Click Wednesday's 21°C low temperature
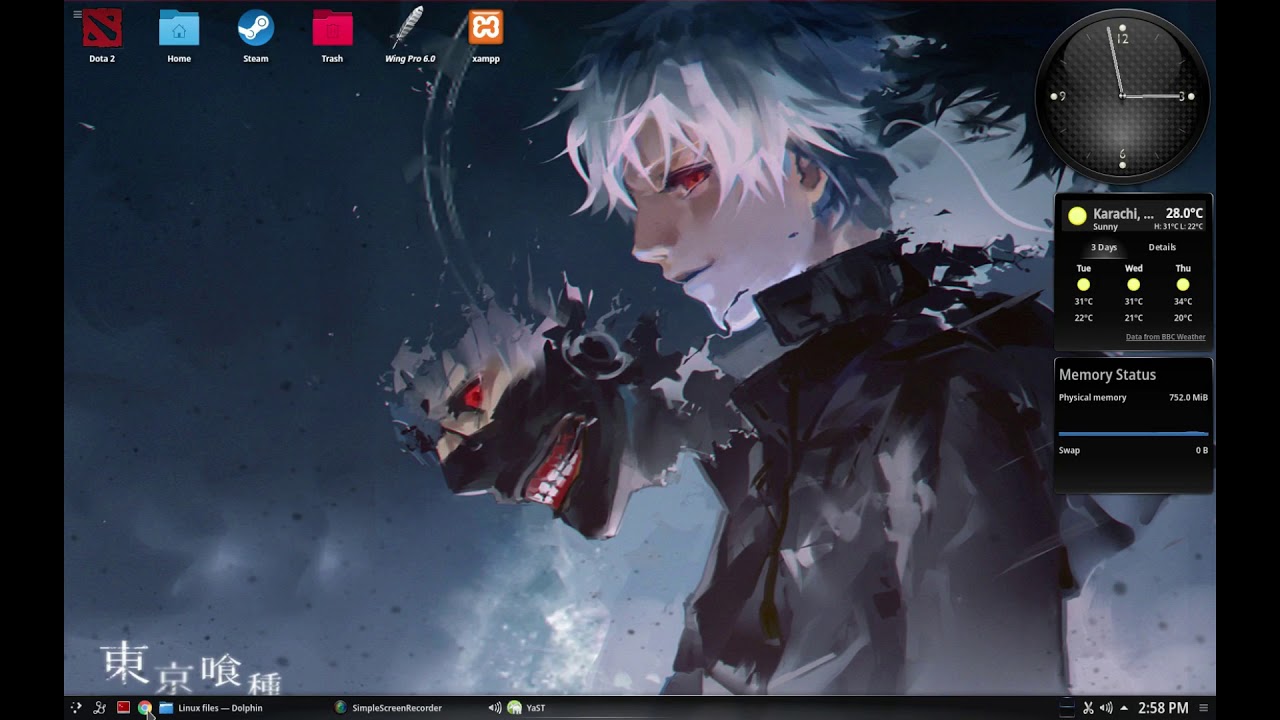The height and width of the screenshot is (720, 1280). [1133, 318]
